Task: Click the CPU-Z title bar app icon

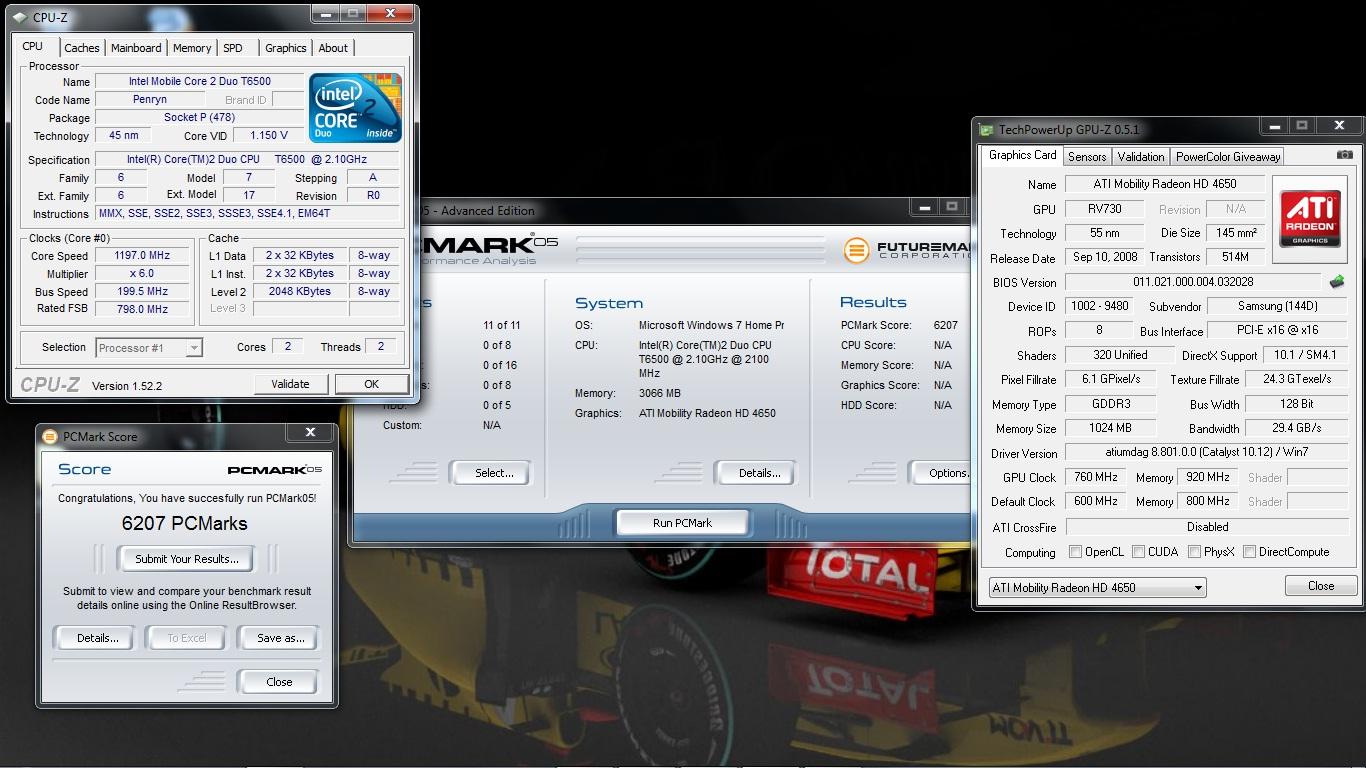Action: 21,17
